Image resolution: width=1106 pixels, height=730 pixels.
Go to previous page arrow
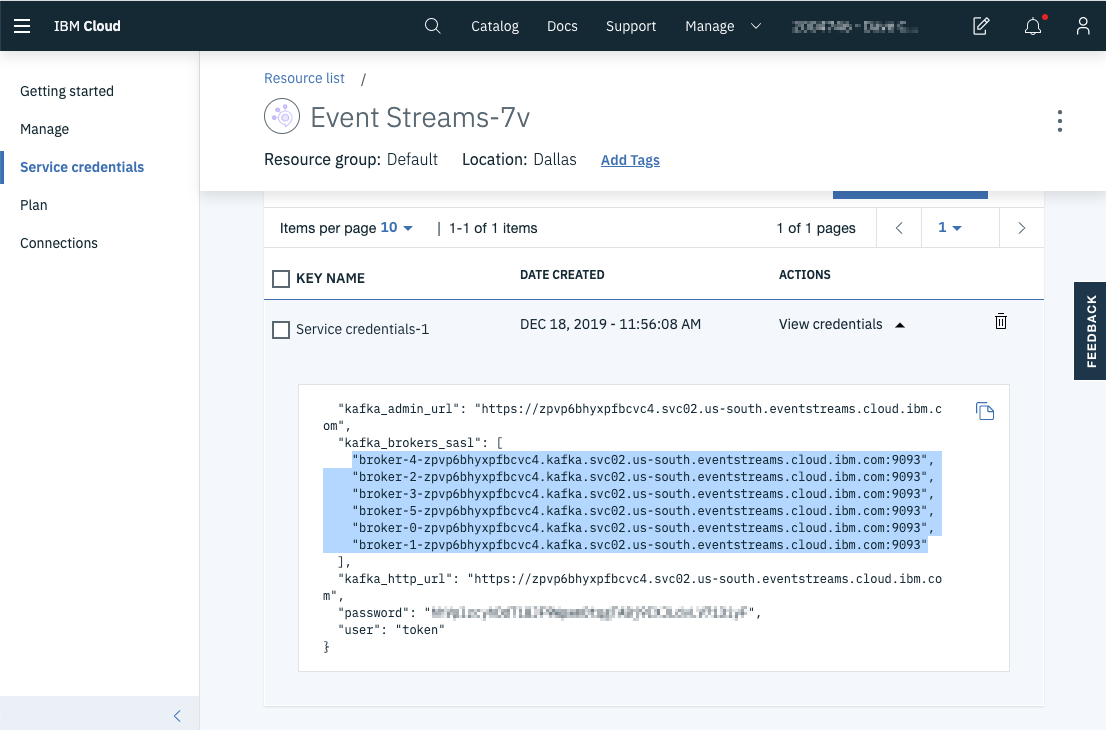(x=899, y=228)
